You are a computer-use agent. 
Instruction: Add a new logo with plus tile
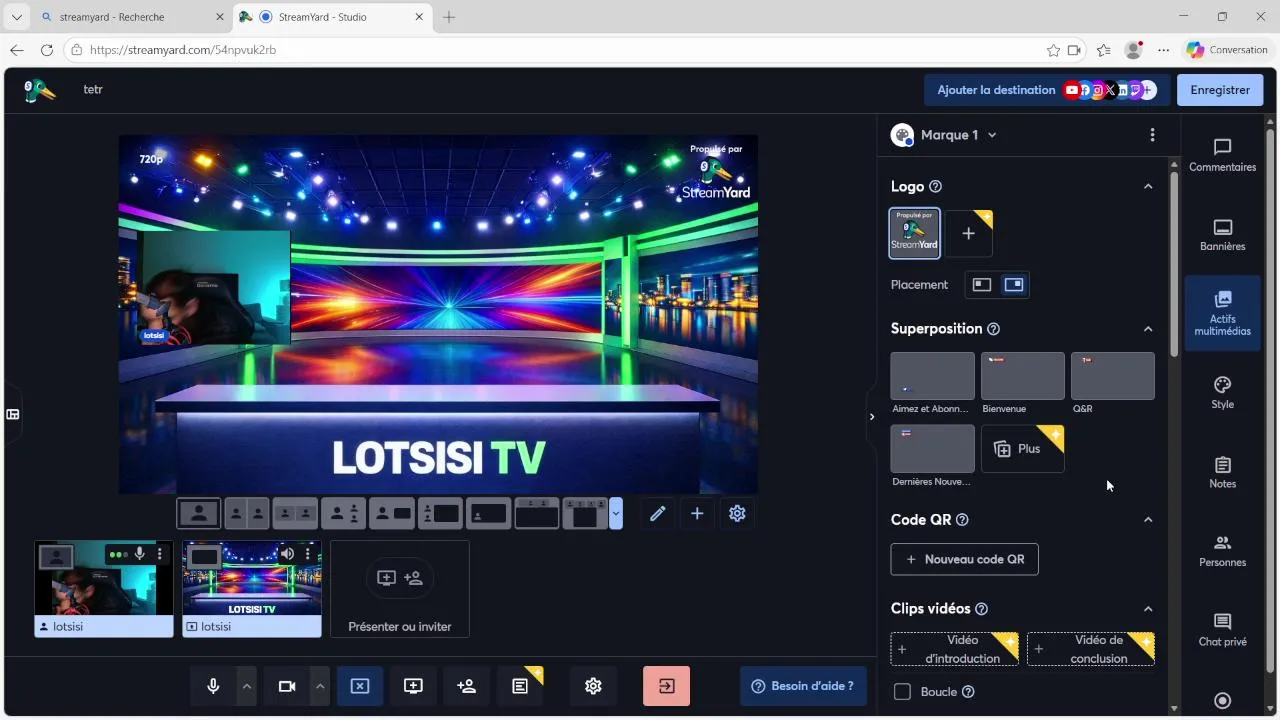coord(968,234)
